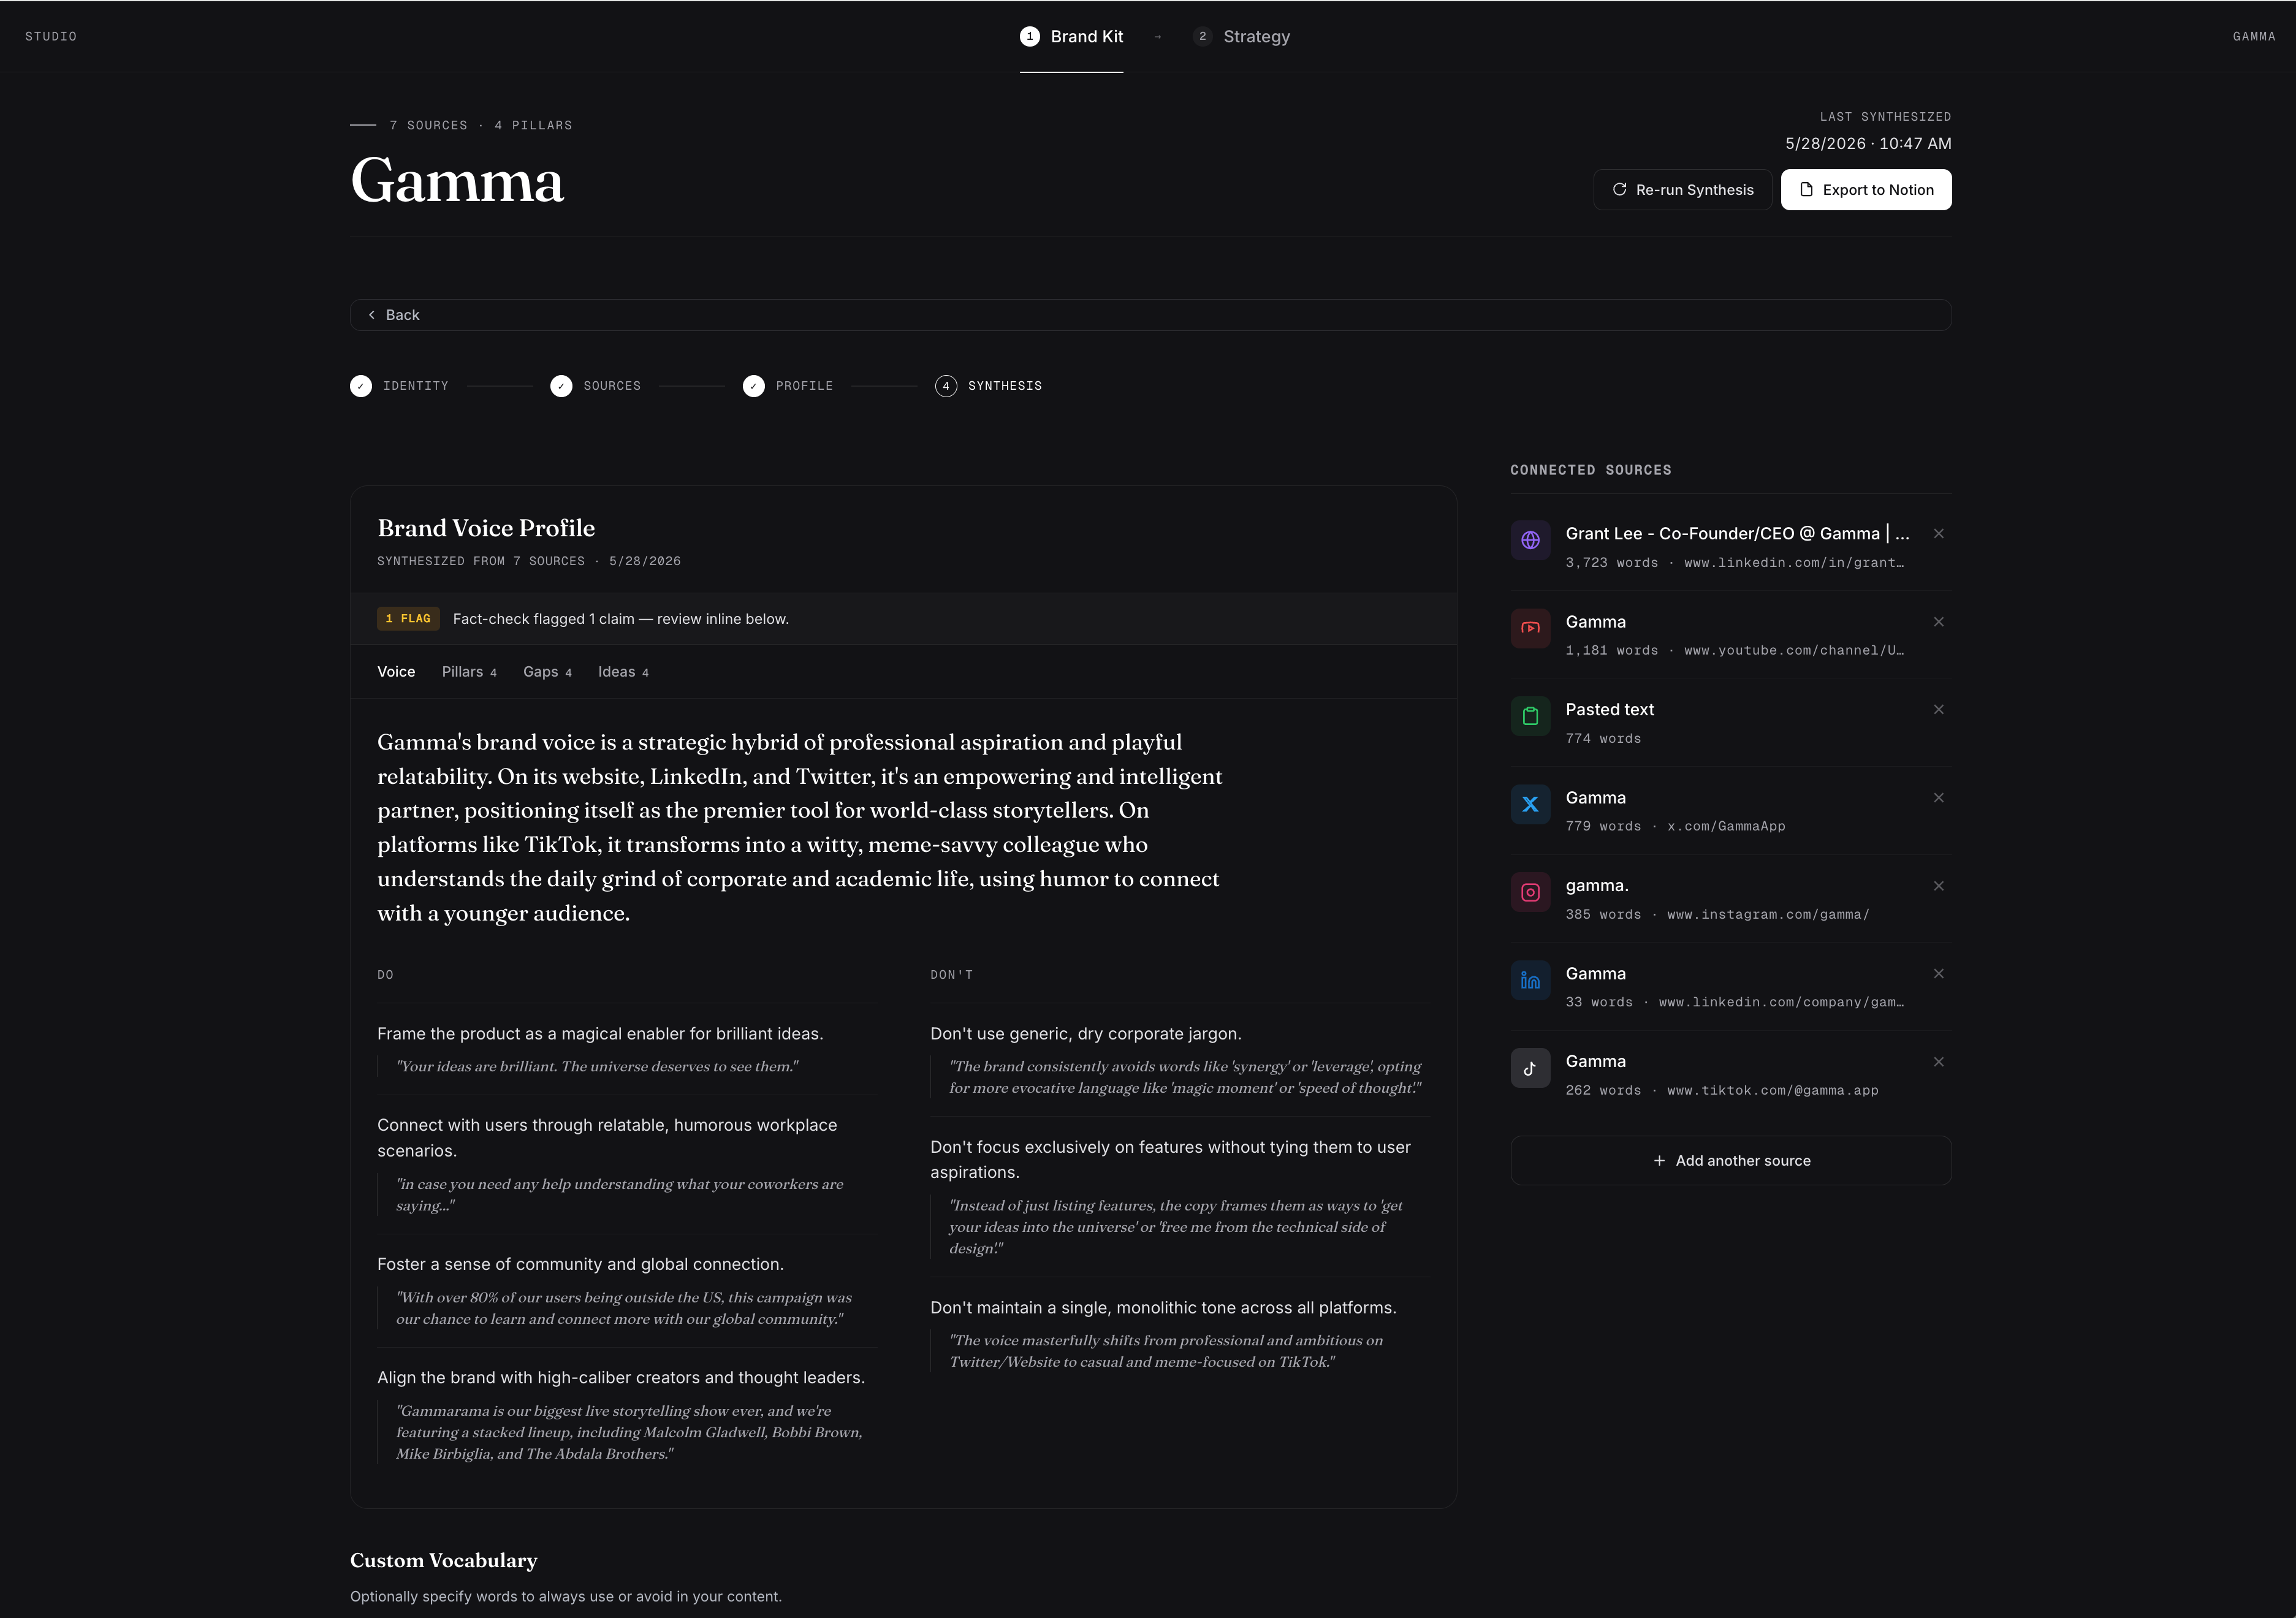
Task: Click 'Don't maintain a single, monolithic tone' item
Action: click(1163, 1308)
